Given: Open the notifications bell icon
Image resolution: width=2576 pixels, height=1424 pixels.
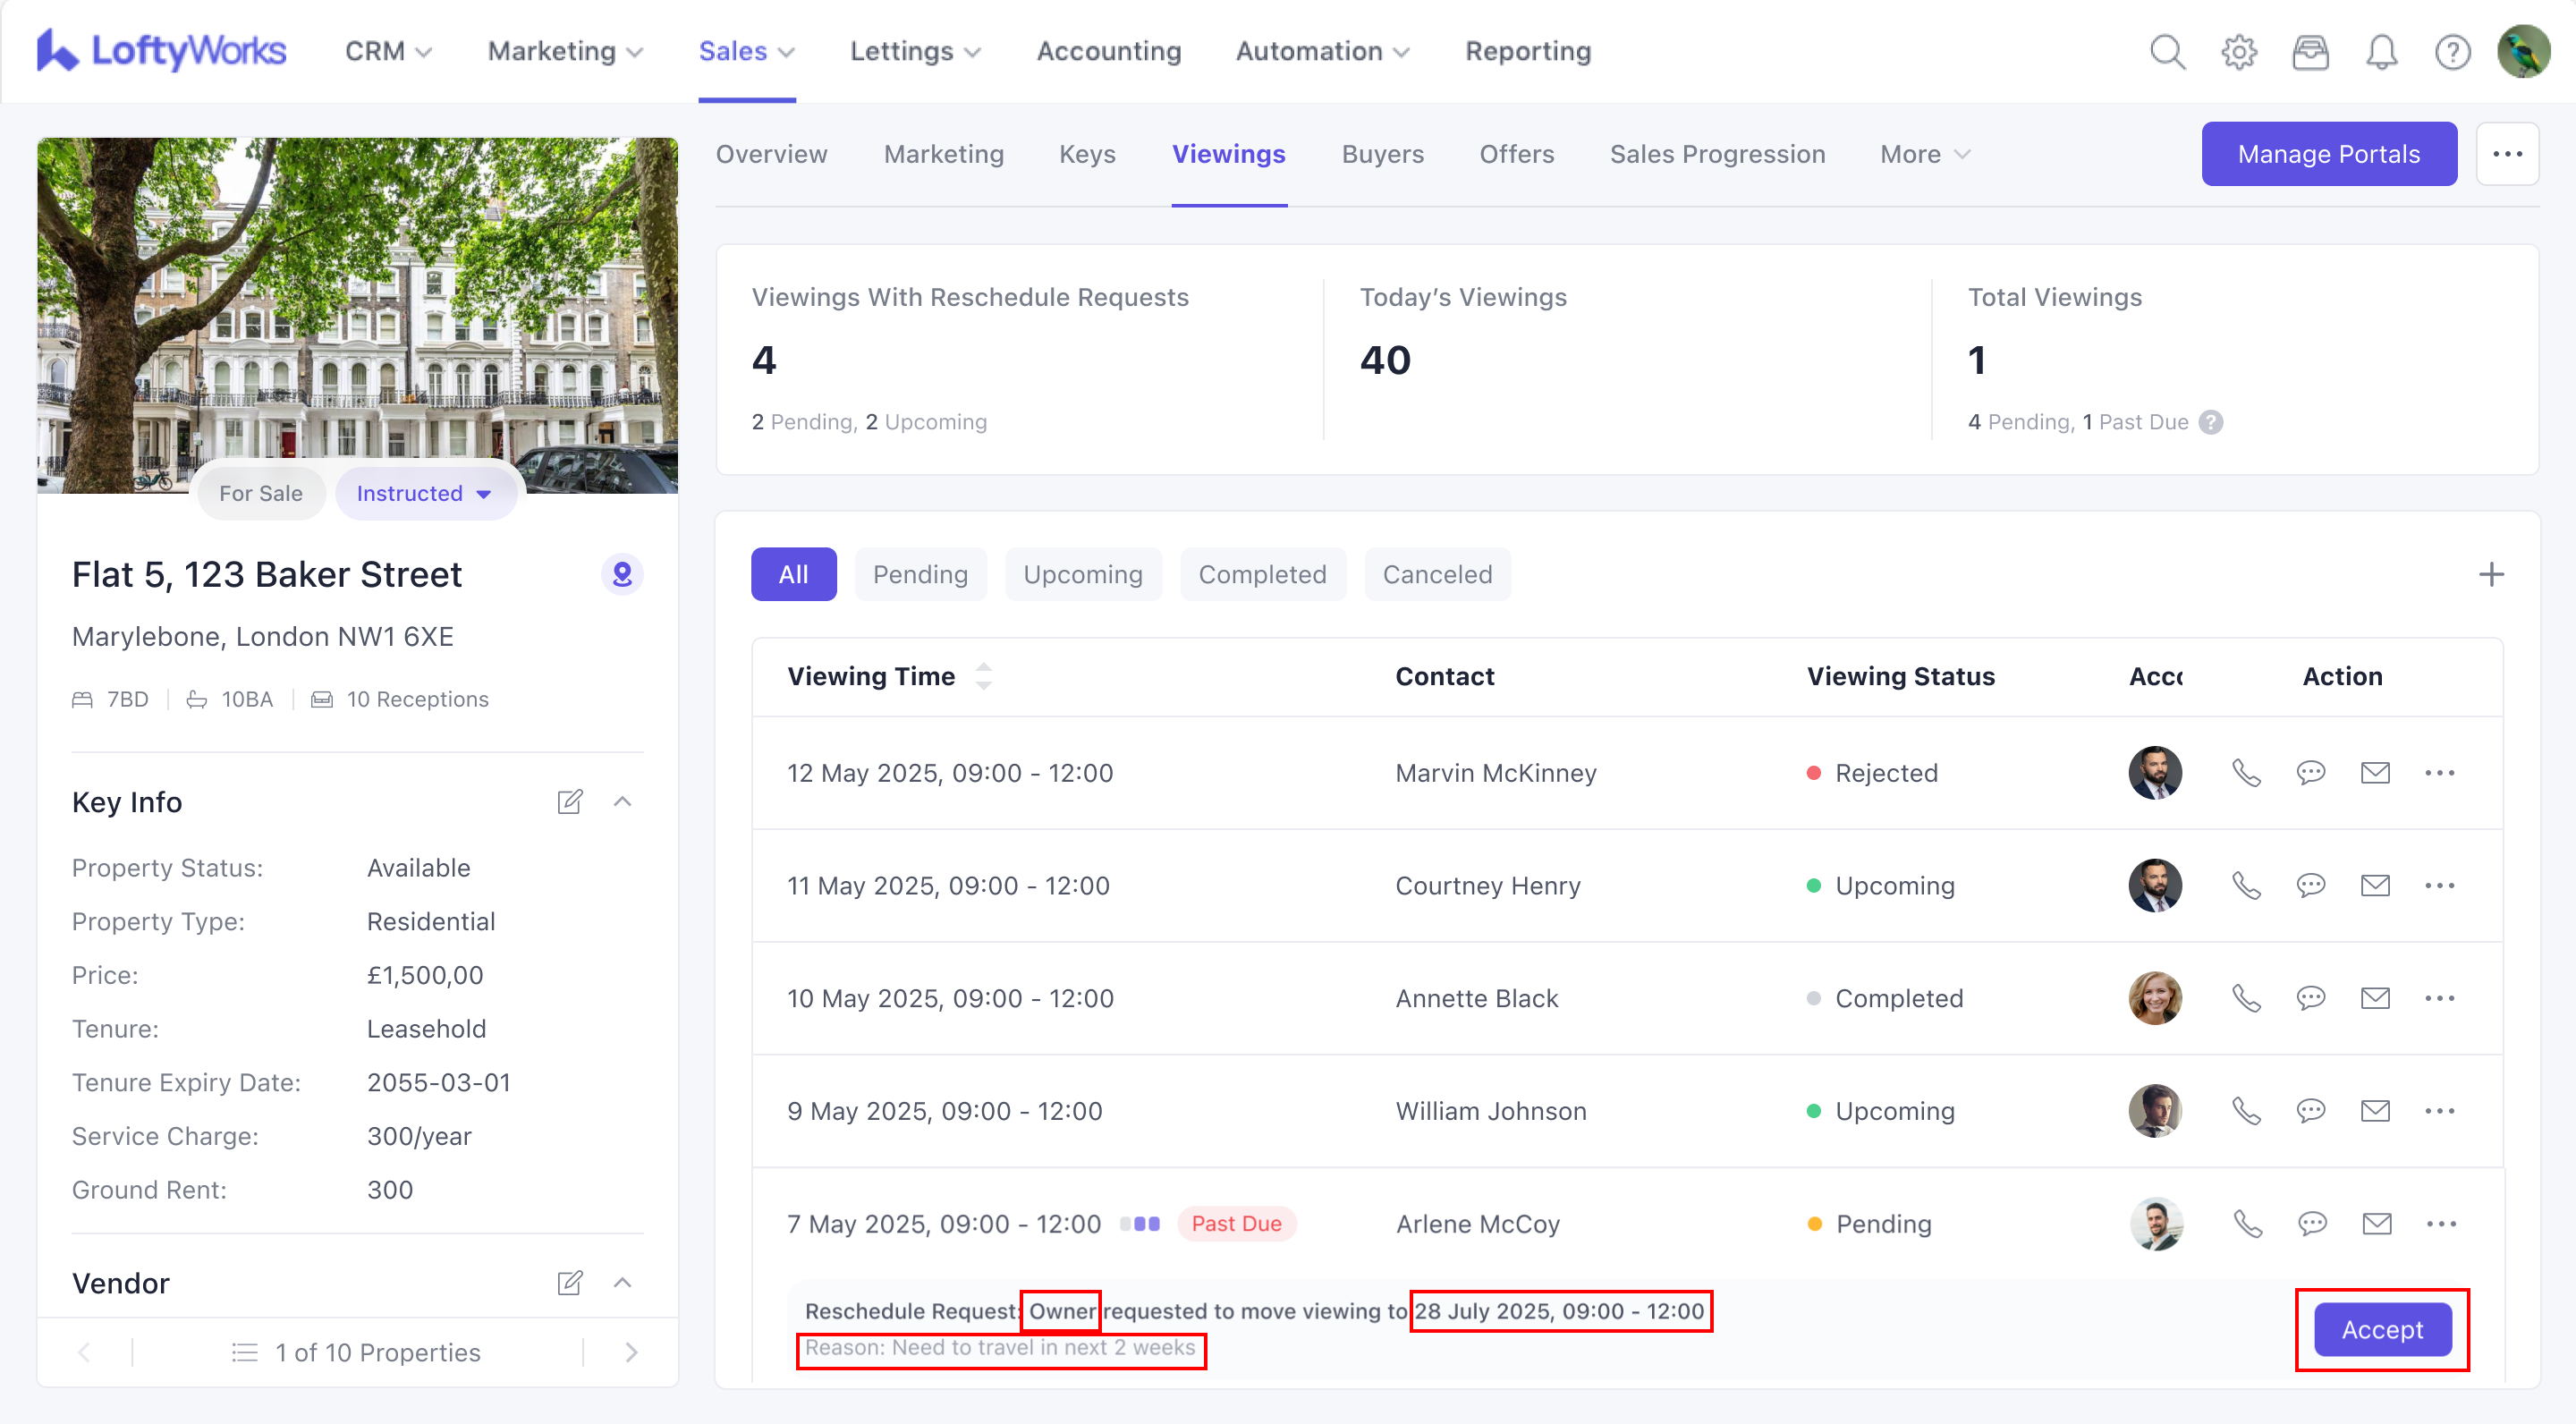Looking at the screenshot, I should point(2381,52).
